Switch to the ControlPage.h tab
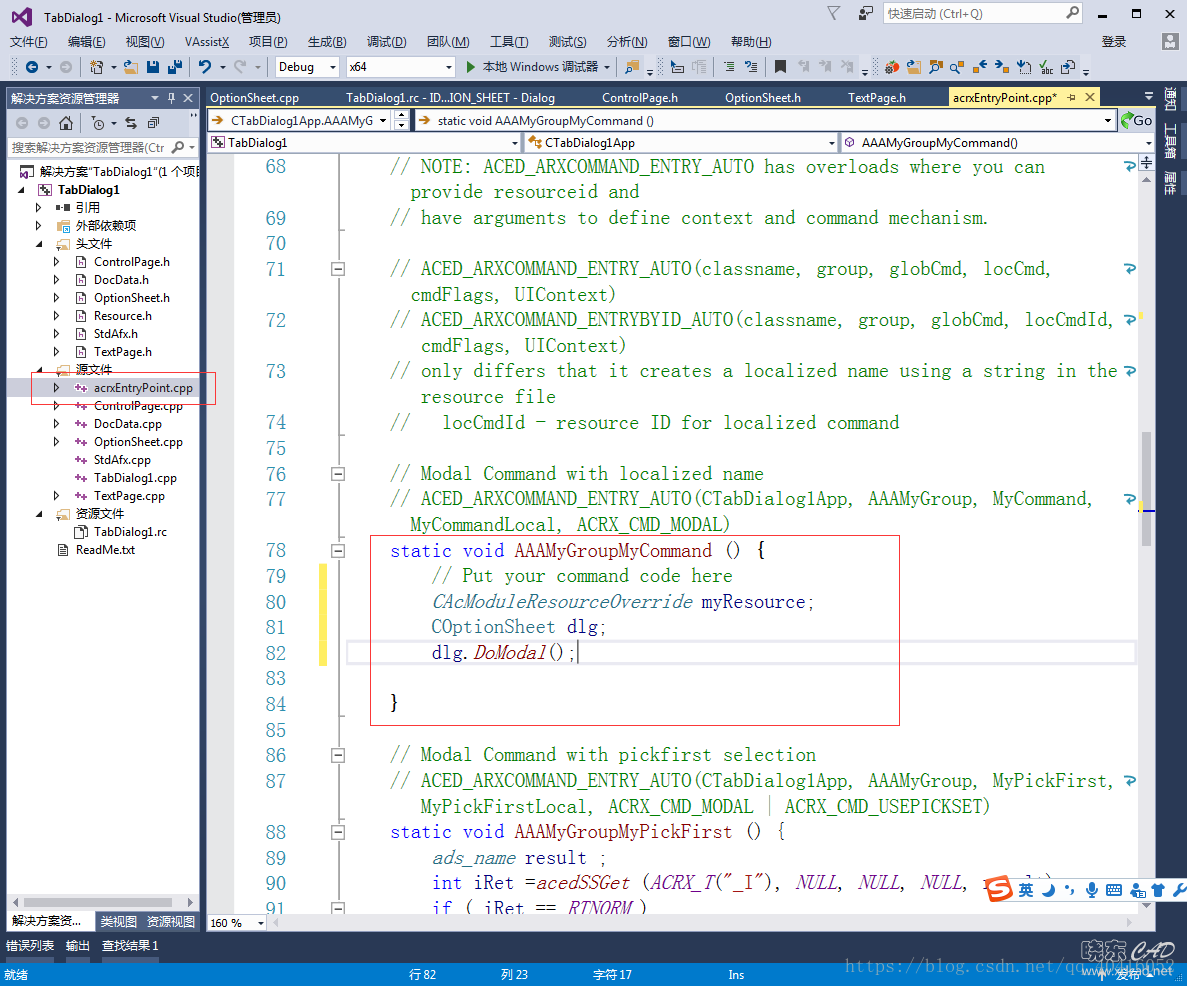Viewport: 1187px width, 986px height. (640, 98)
